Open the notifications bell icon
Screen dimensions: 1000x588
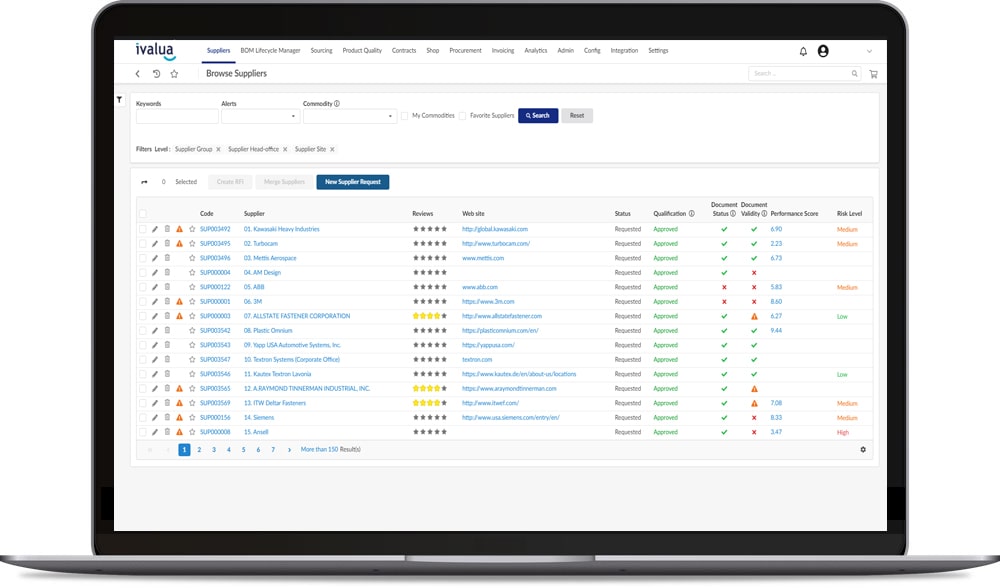point(803,52)
